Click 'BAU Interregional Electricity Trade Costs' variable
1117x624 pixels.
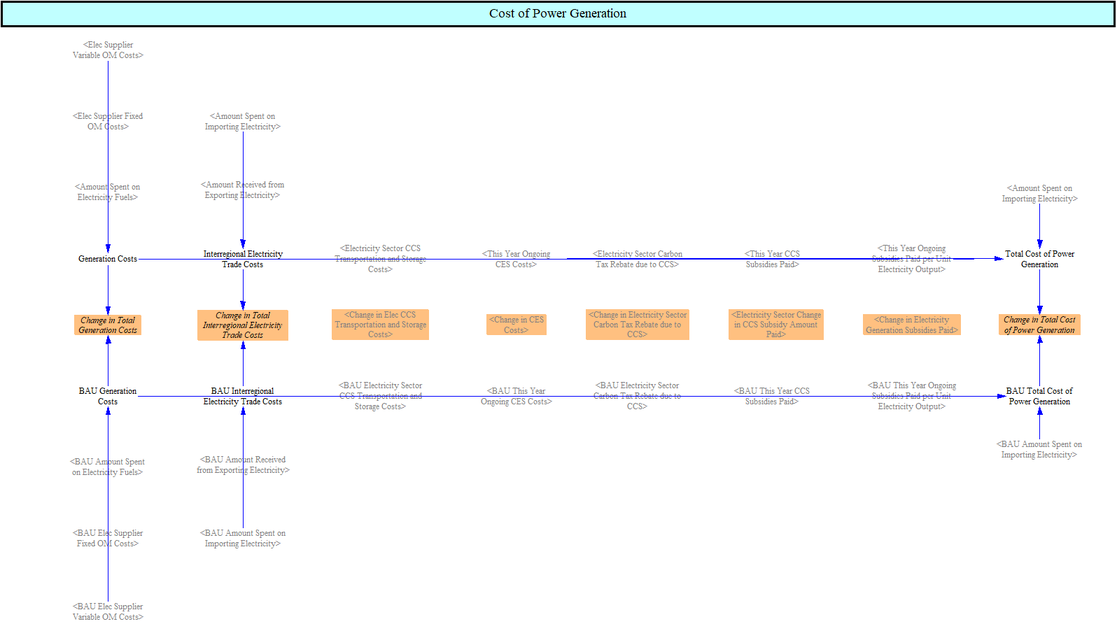tap(243, 397)
